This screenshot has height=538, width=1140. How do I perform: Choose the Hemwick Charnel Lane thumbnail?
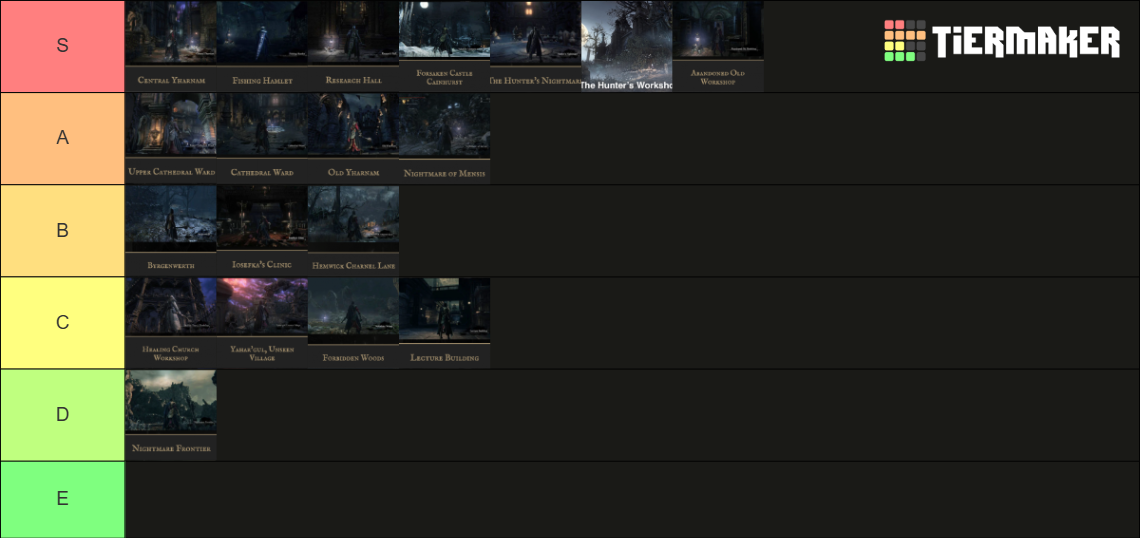click(353, 230)
